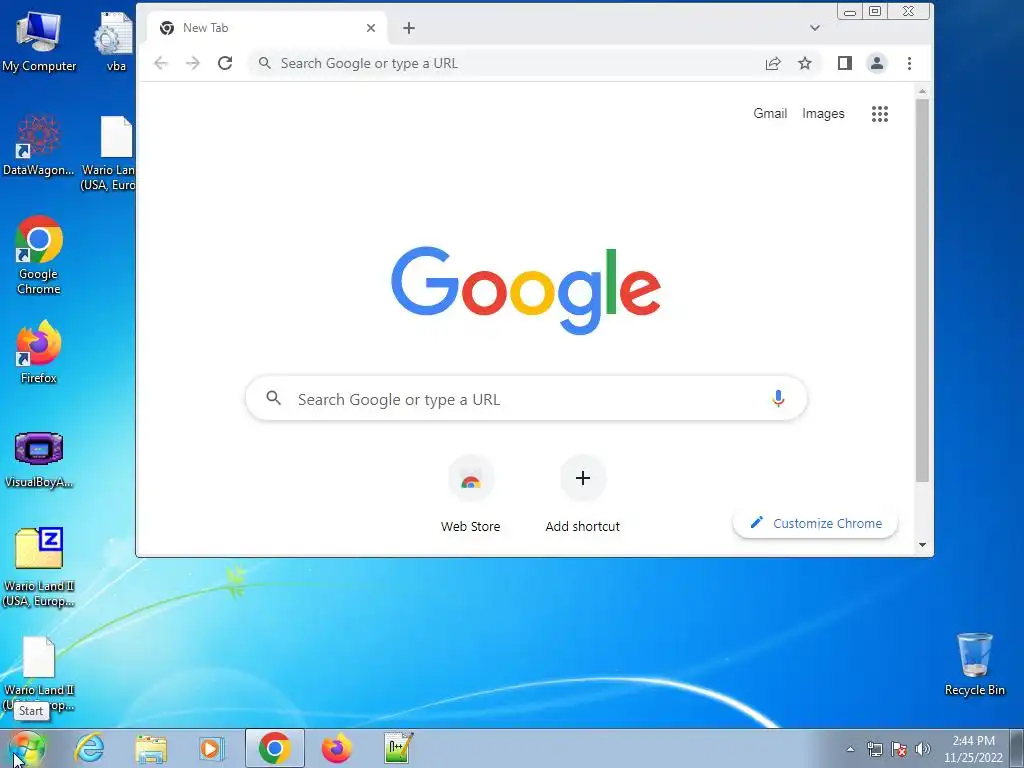Click the taskbar clock showing 2:44 PM
The width and height of the screenshot is (1024, 768).
click(x=973, y=749)
